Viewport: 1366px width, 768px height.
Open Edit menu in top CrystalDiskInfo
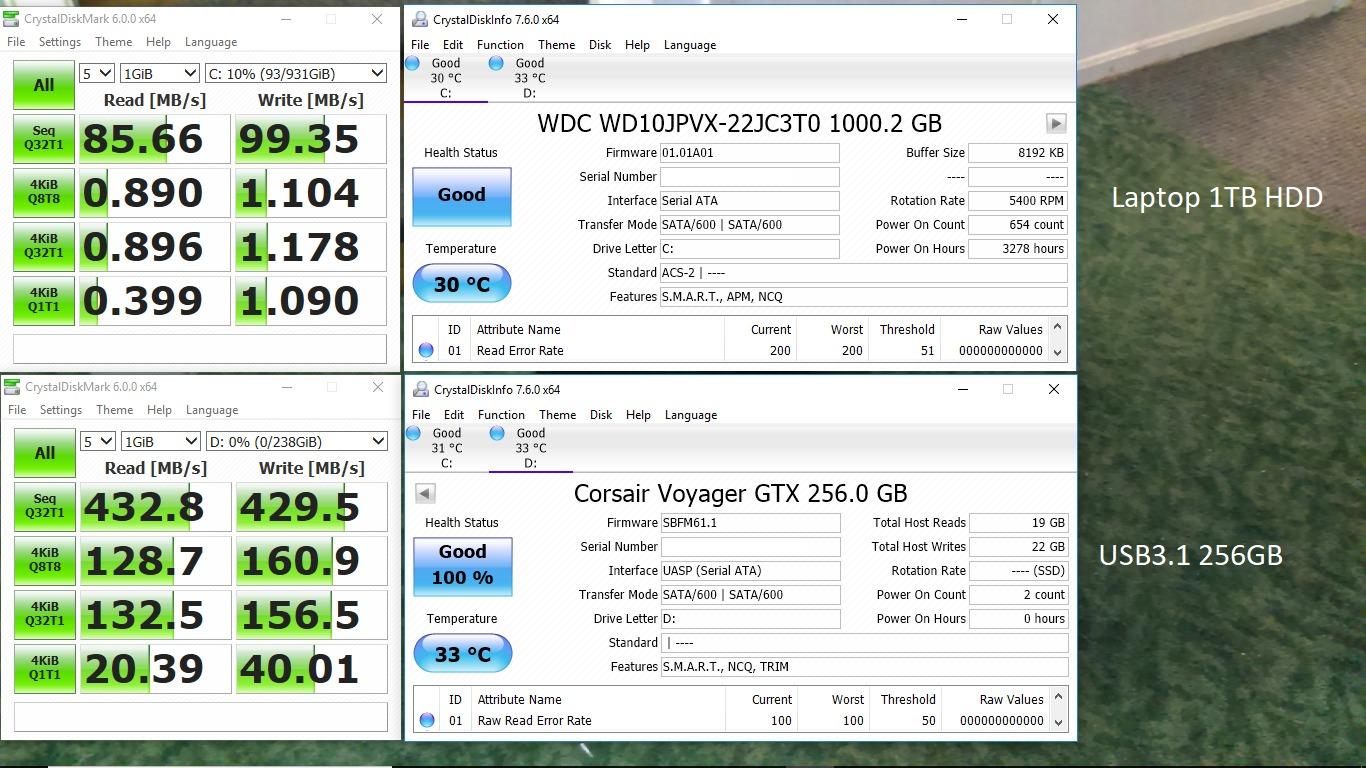(x=453, y=45)
